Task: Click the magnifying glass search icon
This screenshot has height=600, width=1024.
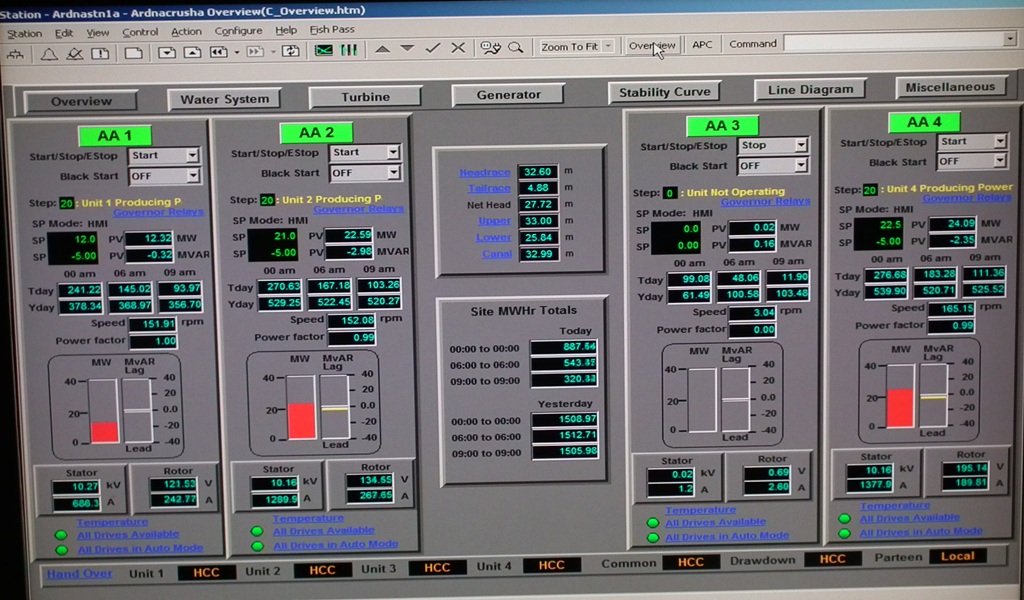Action: [x=515, y=47]
